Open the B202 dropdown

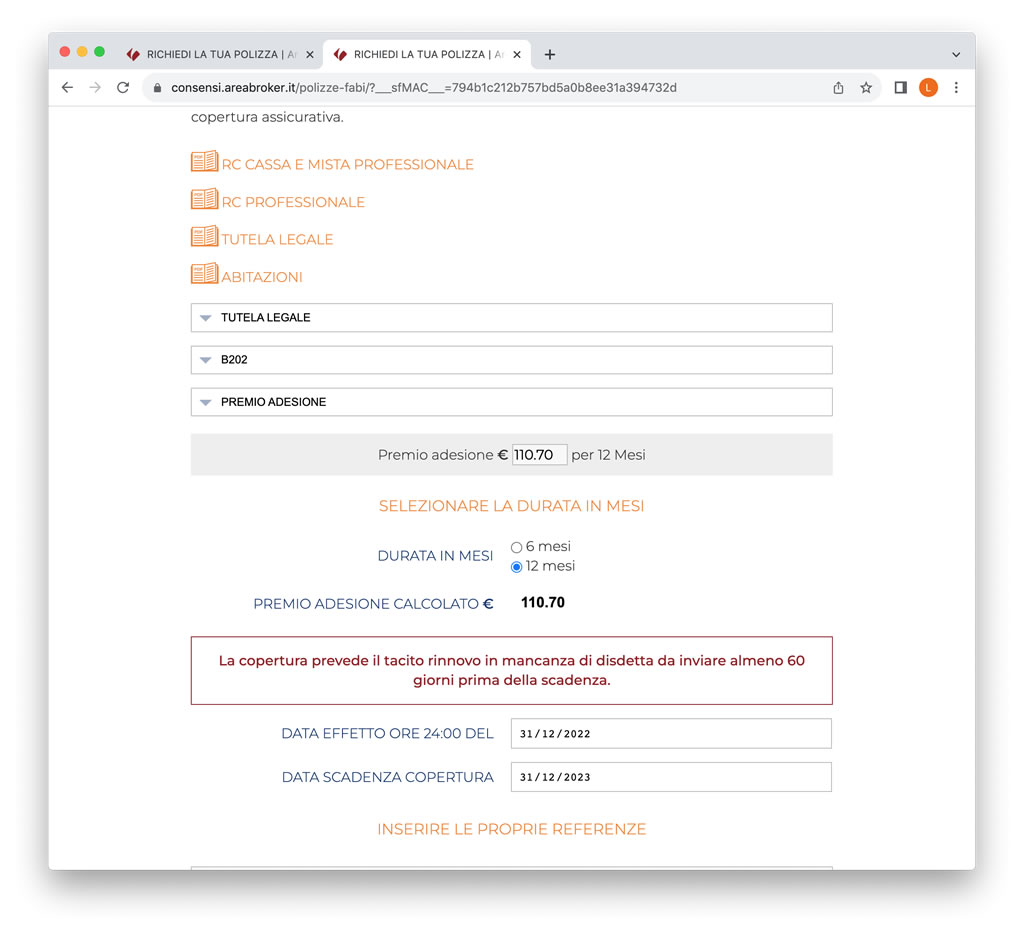tap(511, 360)
